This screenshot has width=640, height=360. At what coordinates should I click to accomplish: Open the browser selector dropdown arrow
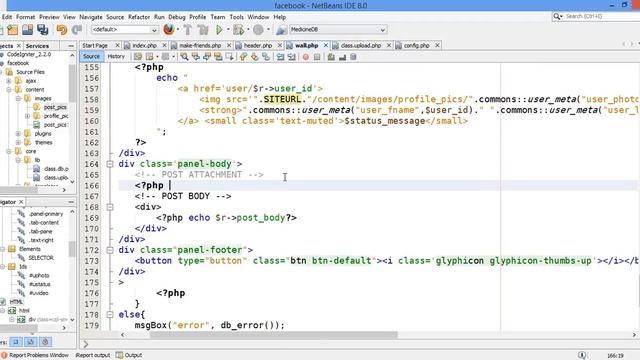point(178,29)
